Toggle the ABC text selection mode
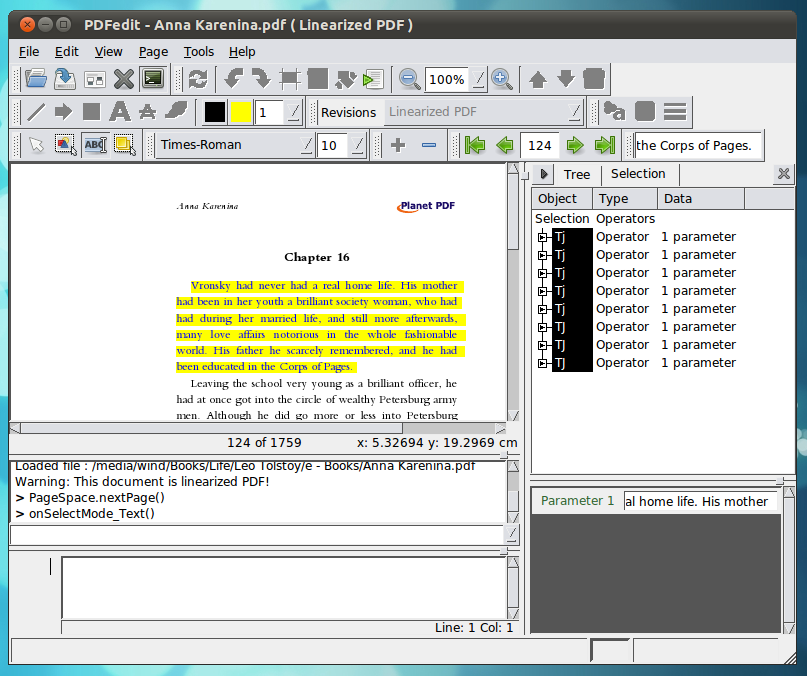The width and height of the screenshot is (807, 676). (x=96, y=145)
